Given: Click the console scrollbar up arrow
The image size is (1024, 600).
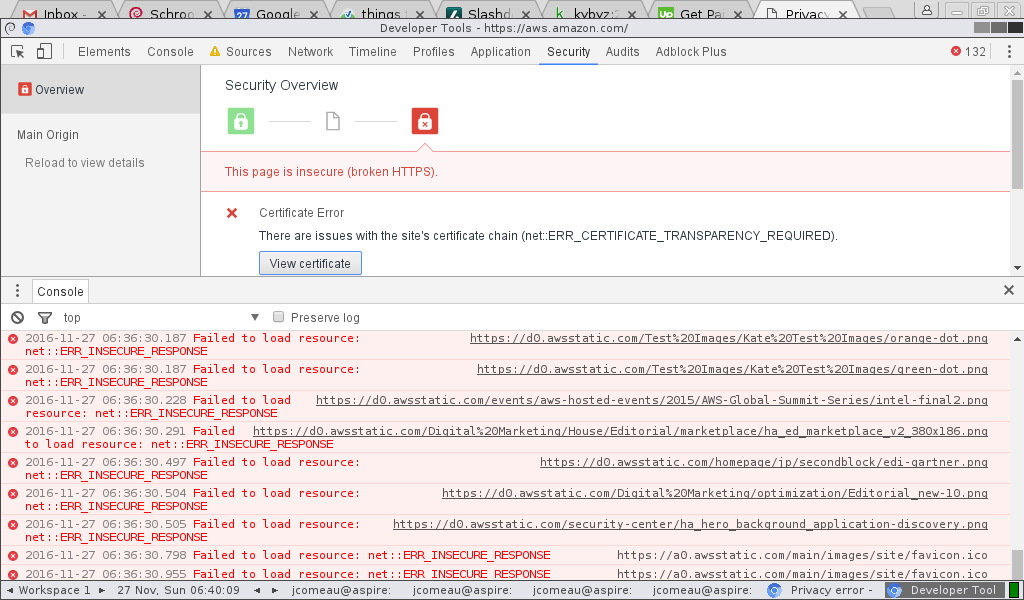Looking at the screenshot, I should click(1017, 339).
